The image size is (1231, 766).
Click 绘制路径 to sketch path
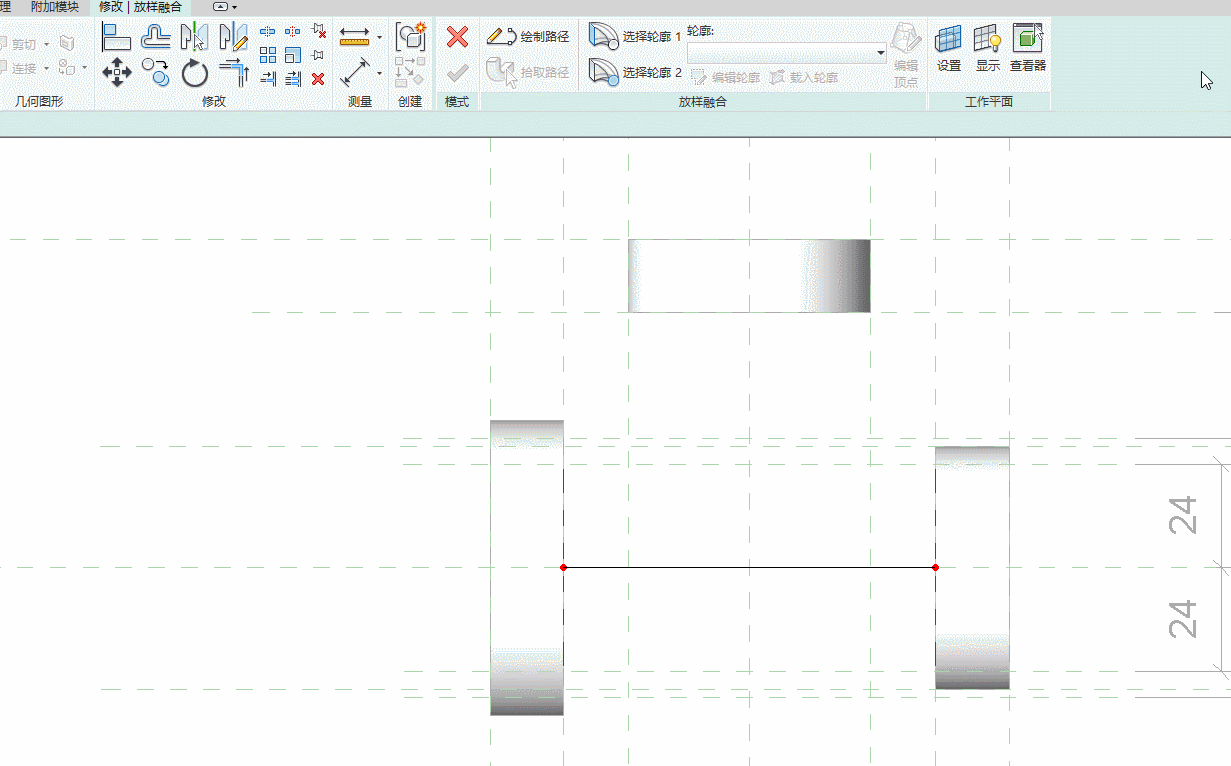pyautogui.click(x=528, y=37)
